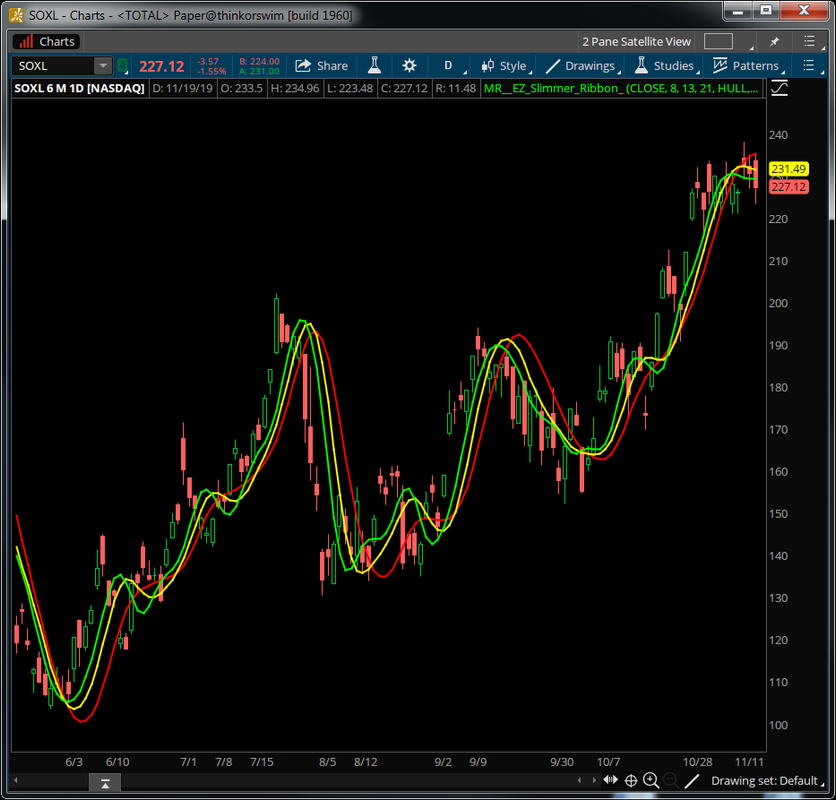The height and width of the screenshot is (800, 836).
Task: Toggle the price axis scale icon
Action: coord(779,88)
